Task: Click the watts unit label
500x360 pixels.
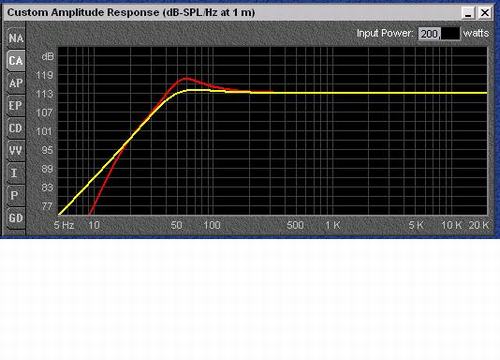Action: click(476, 33)
